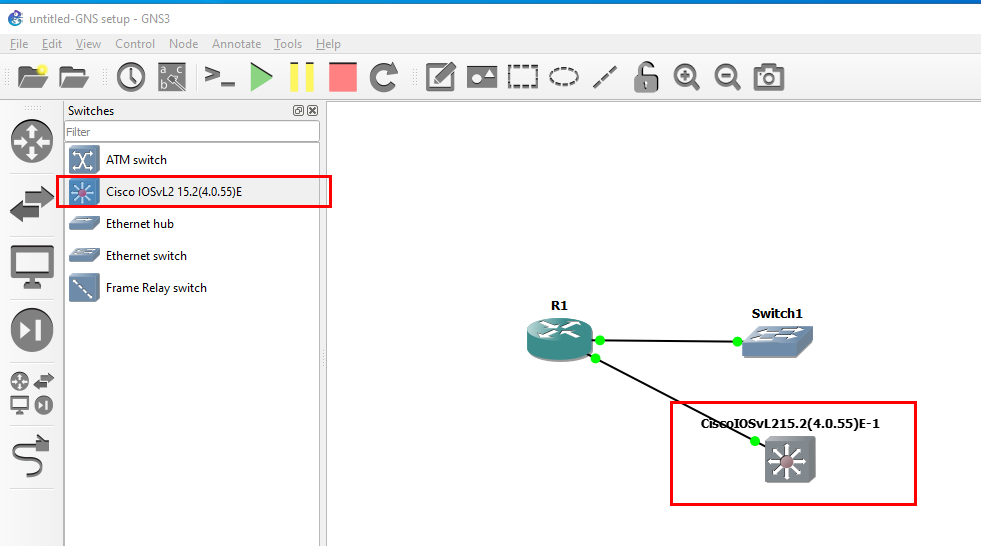The image size is (981, 546).
Task: Select Frame Relay switch in the list
Action: pos(192,288)
